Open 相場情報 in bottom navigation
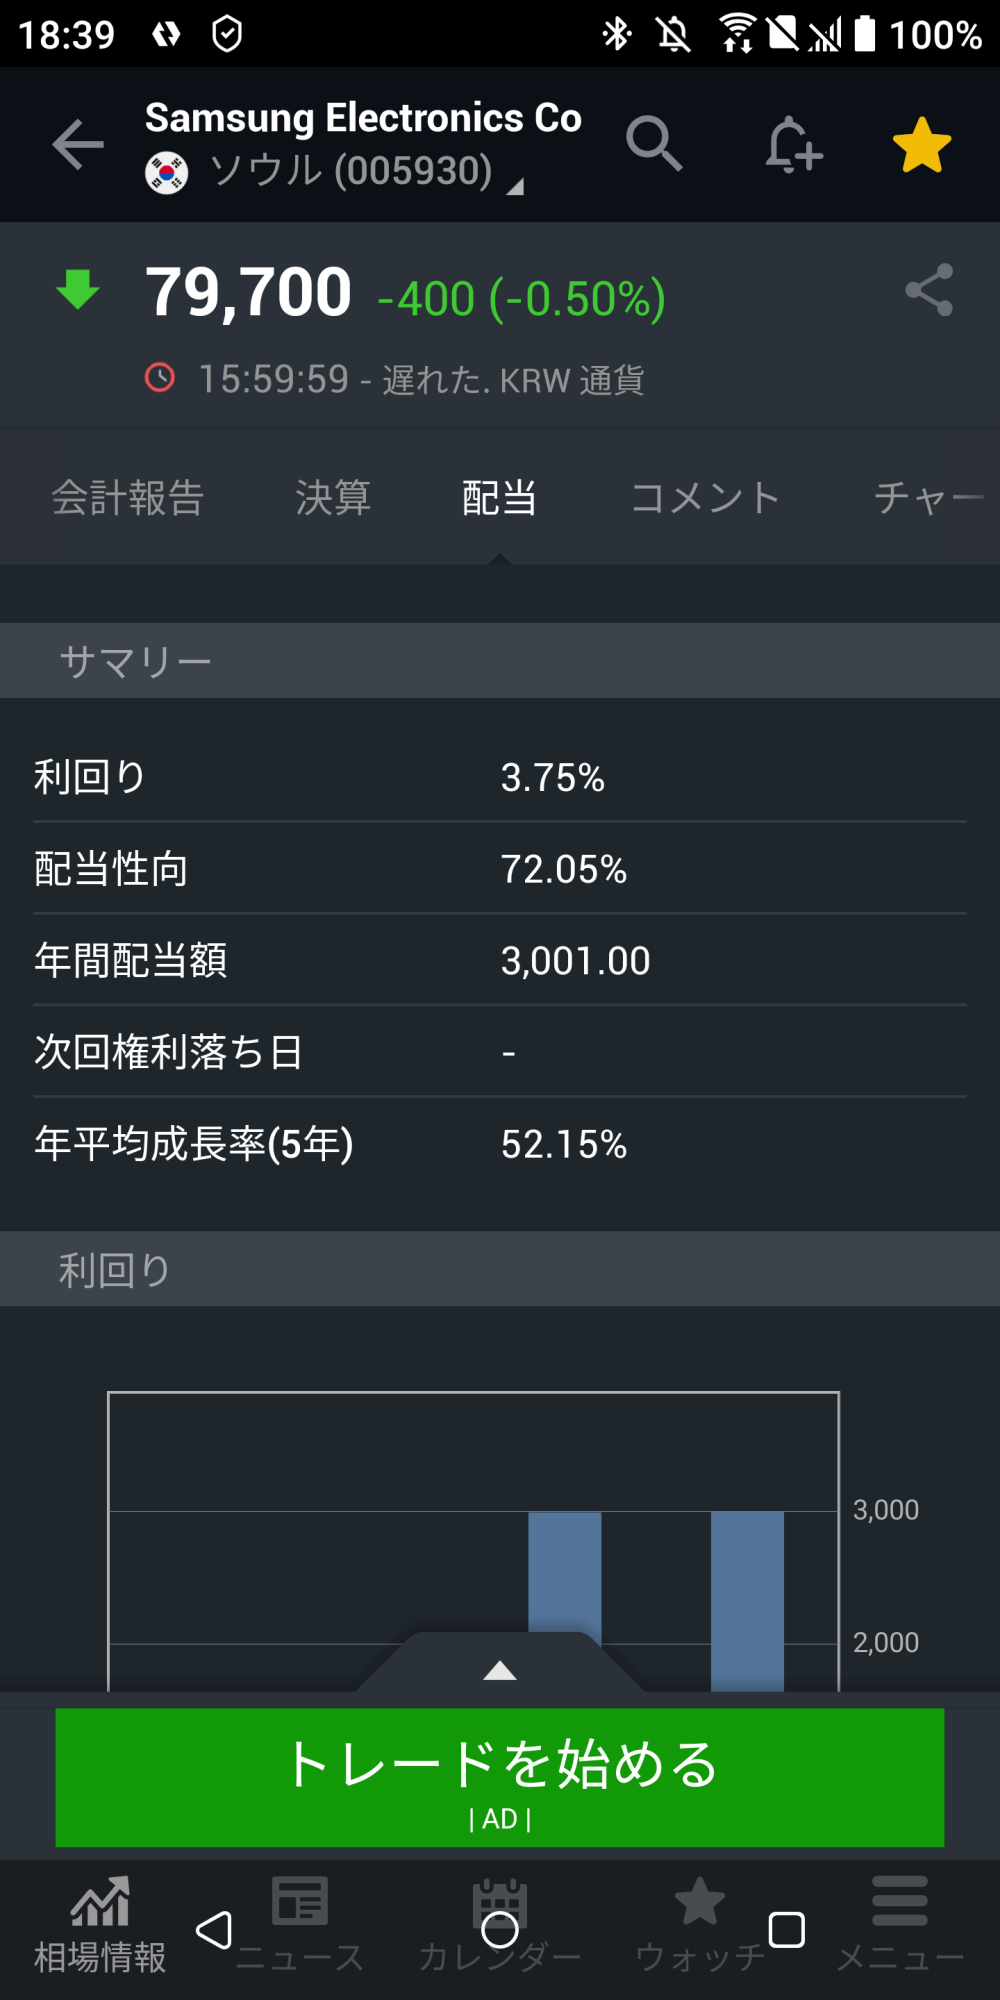Screen dimensions: 1000x2000 (100, 1925)
